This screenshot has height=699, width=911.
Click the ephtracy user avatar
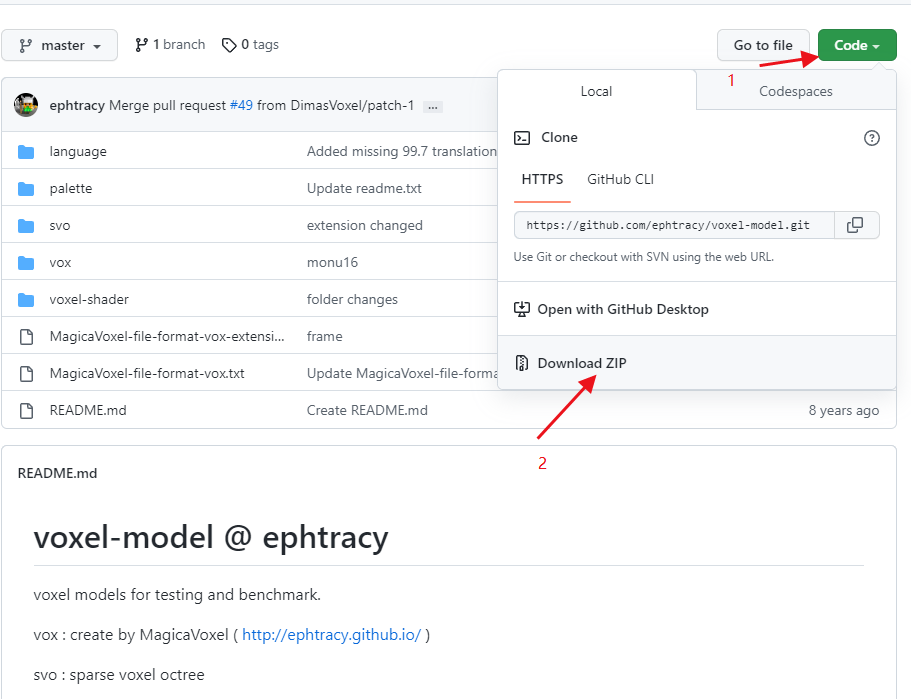coord(26,105)
